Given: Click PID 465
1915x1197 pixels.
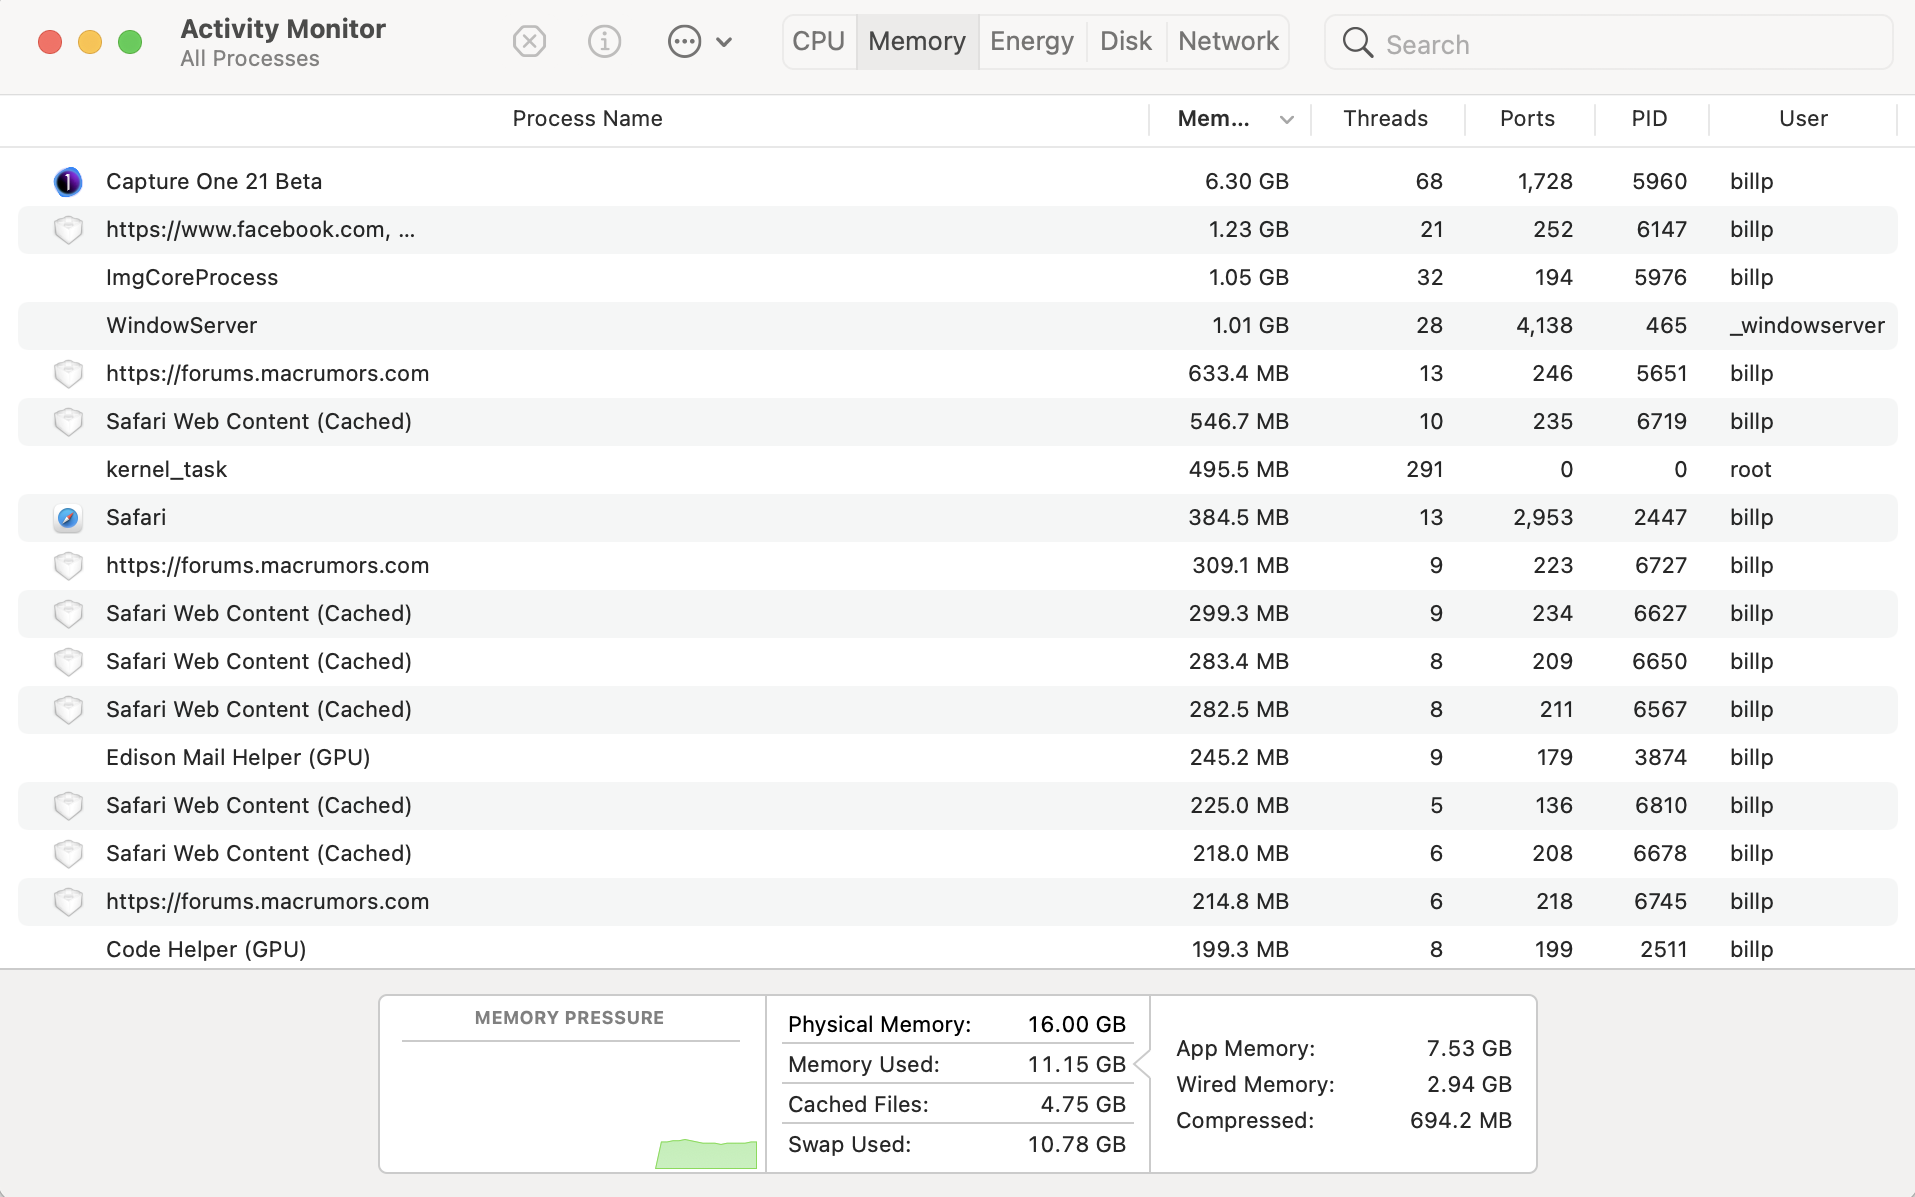Looking at the screenshot, I should [1666, 326].
